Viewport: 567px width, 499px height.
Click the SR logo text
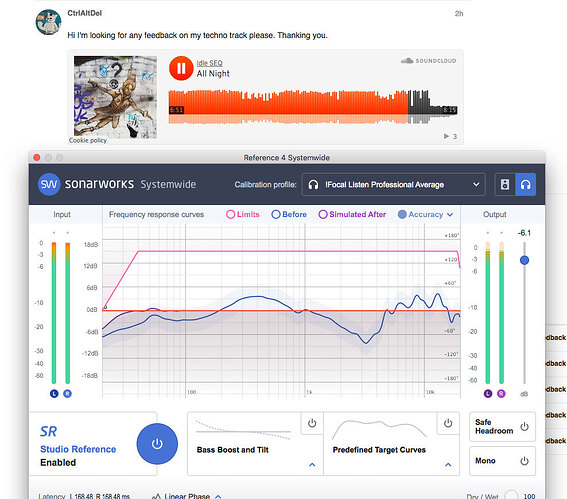[x=48, y=431]
